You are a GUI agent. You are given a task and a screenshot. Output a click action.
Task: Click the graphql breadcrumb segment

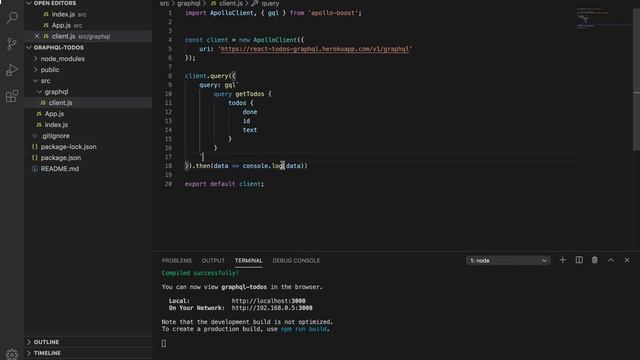pyautogui.click(x=189, y=3)
